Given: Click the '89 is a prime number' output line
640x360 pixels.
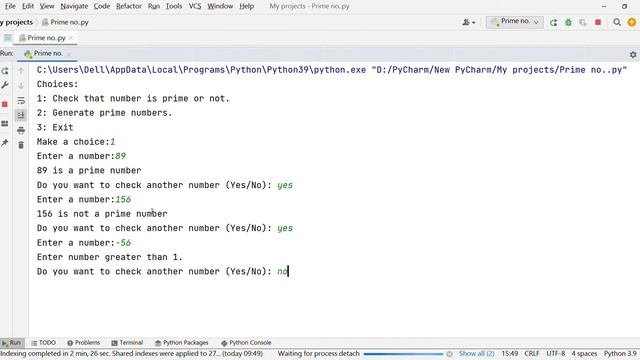Looking at the screenshot, I should 89,171.
